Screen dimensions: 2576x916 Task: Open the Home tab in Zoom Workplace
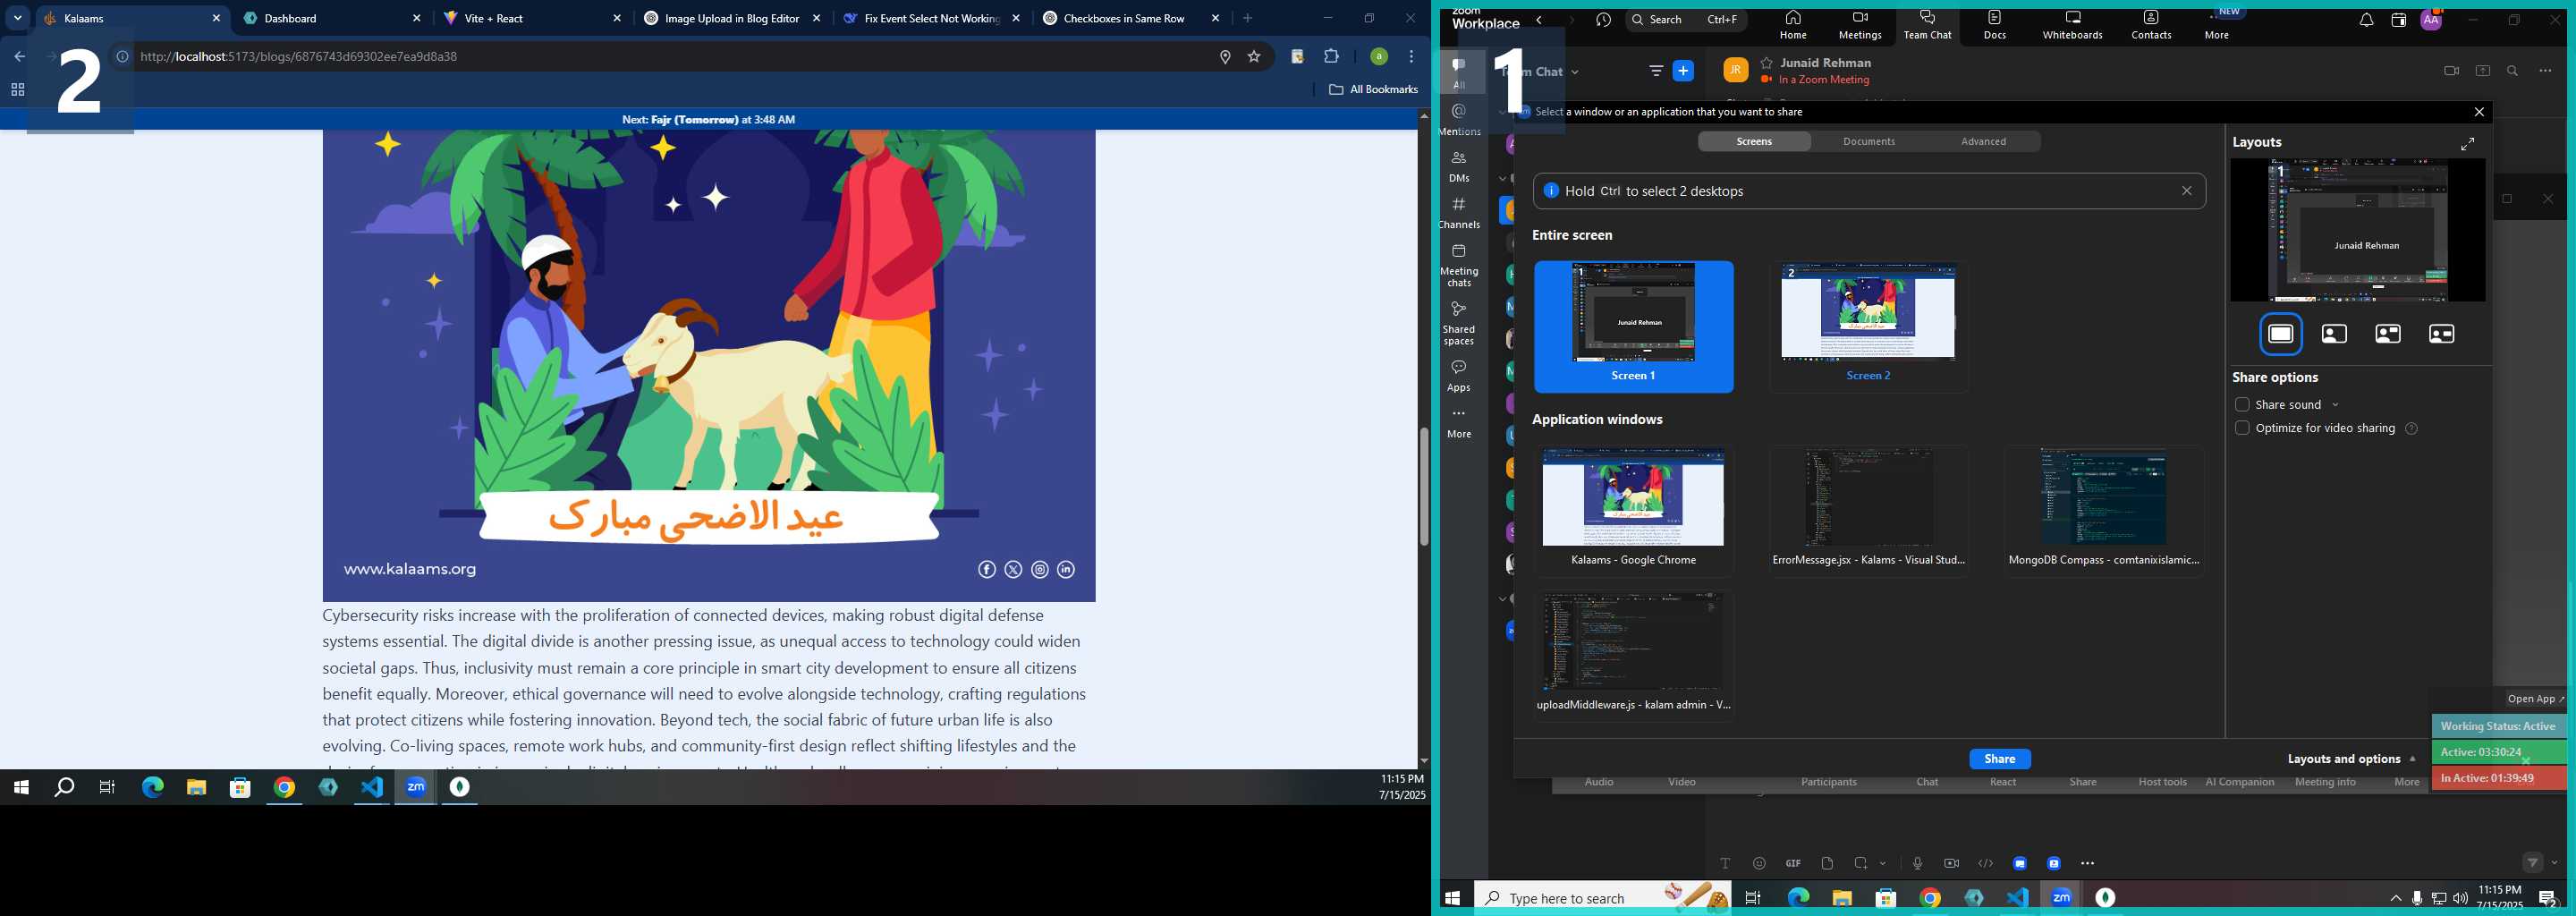[1793, 25]
